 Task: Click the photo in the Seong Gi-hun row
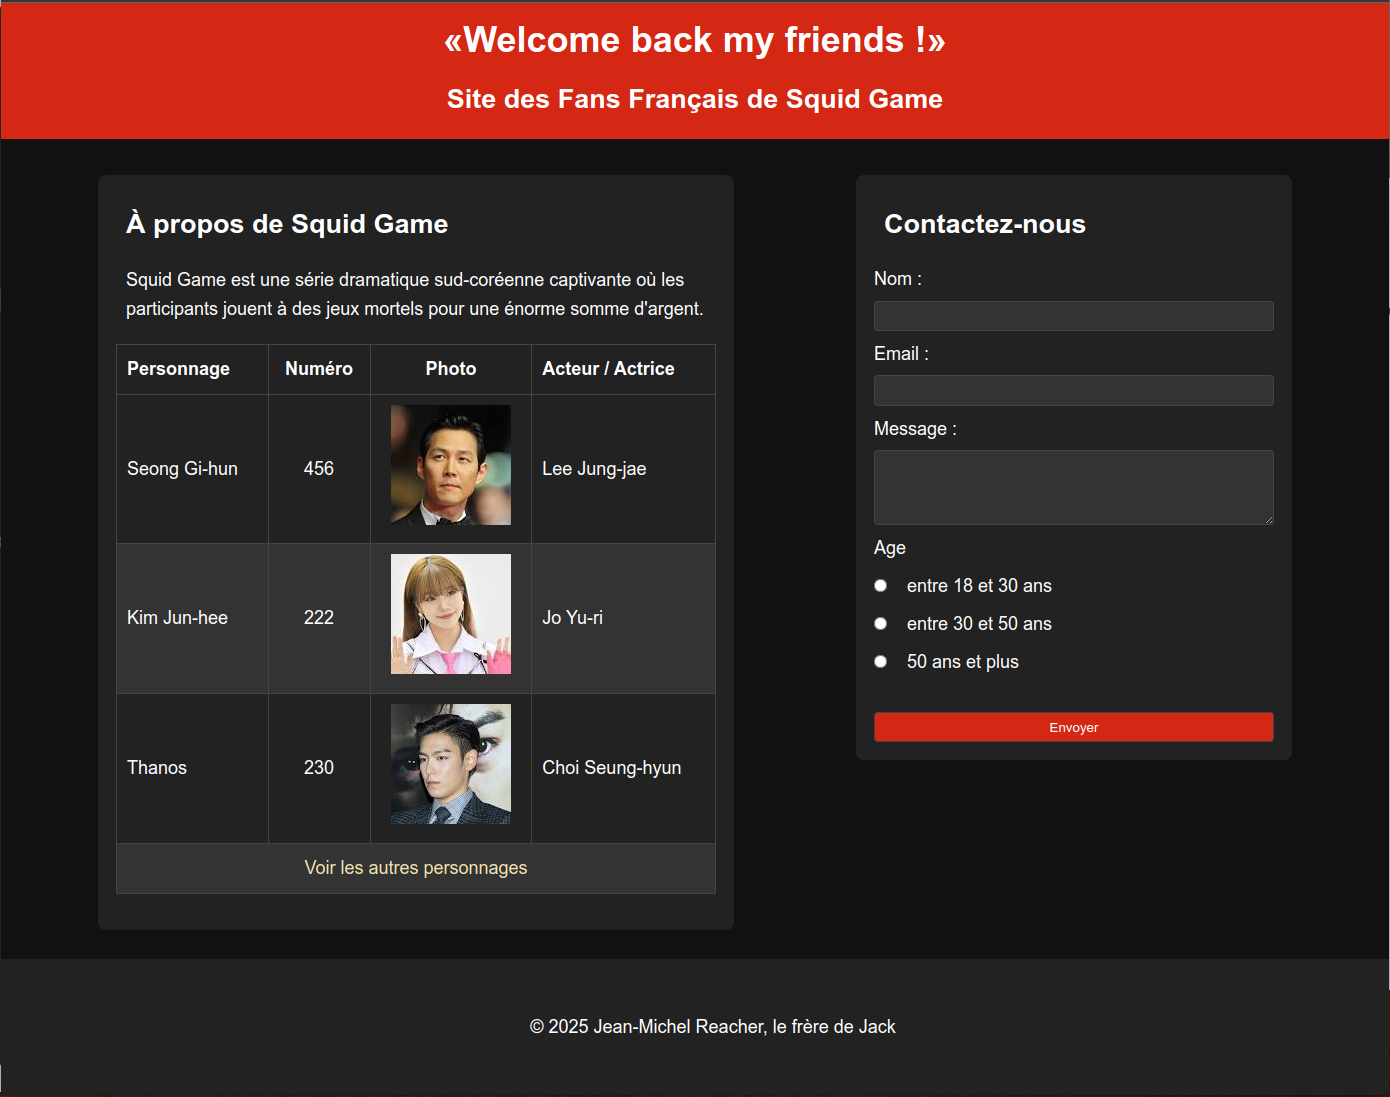(x=451, y=465)
